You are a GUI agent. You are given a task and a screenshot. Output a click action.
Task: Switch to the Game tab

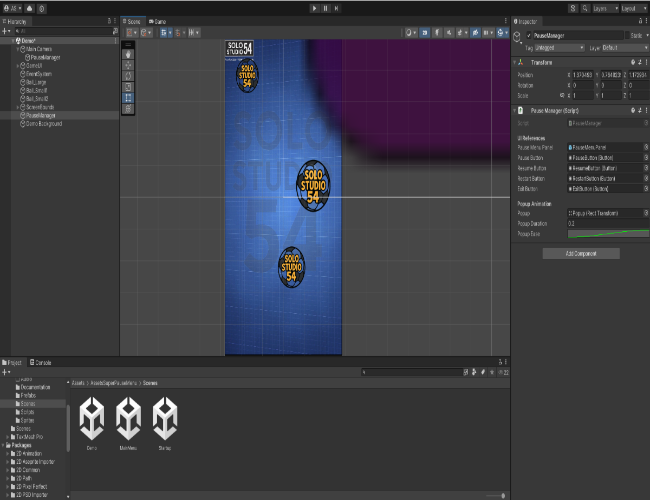pos(158,22)
